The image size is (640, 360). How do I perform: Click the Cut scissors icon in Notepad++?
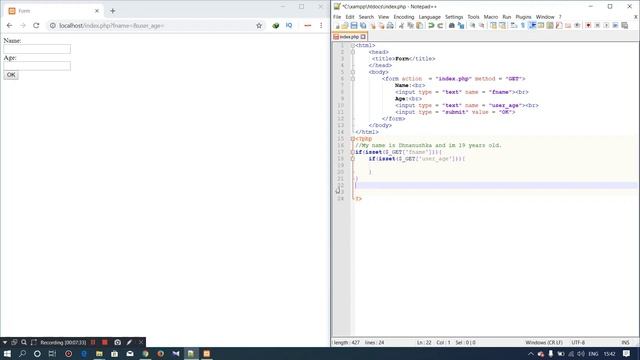401,26
